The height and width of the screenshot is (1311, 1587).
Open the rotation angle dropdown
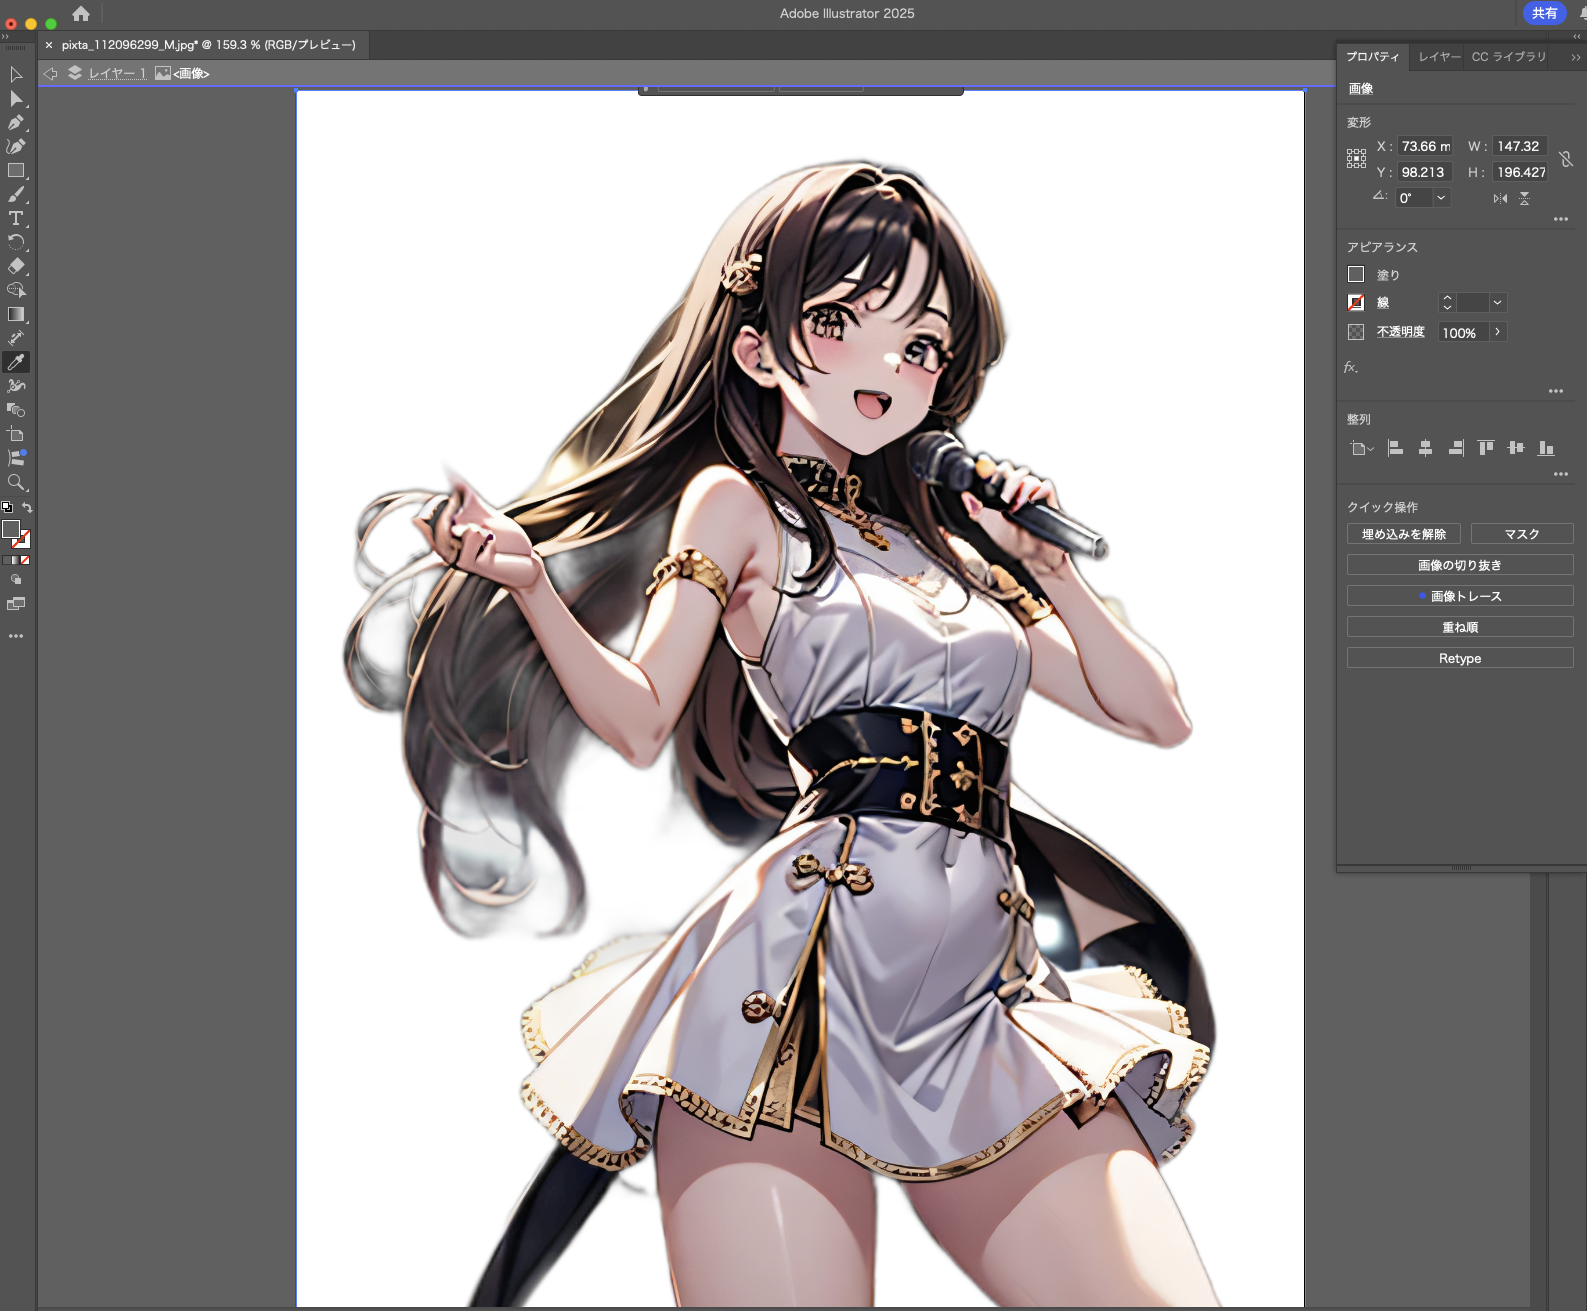1441,198
